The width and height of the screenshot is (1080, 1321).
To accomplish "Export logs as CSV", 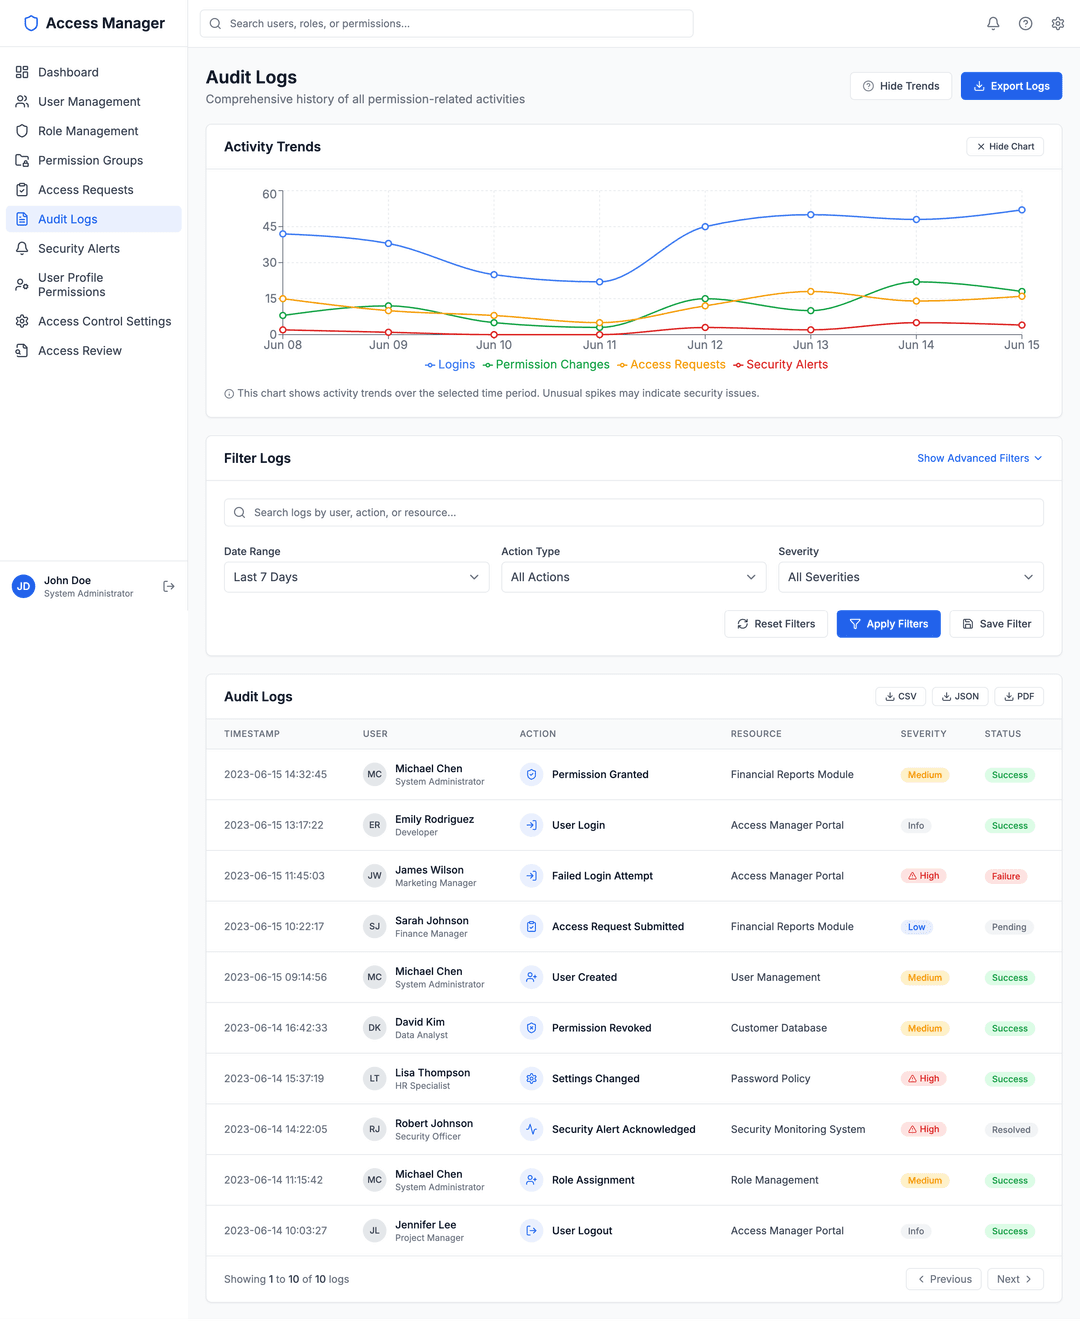I will click(901, 697).
